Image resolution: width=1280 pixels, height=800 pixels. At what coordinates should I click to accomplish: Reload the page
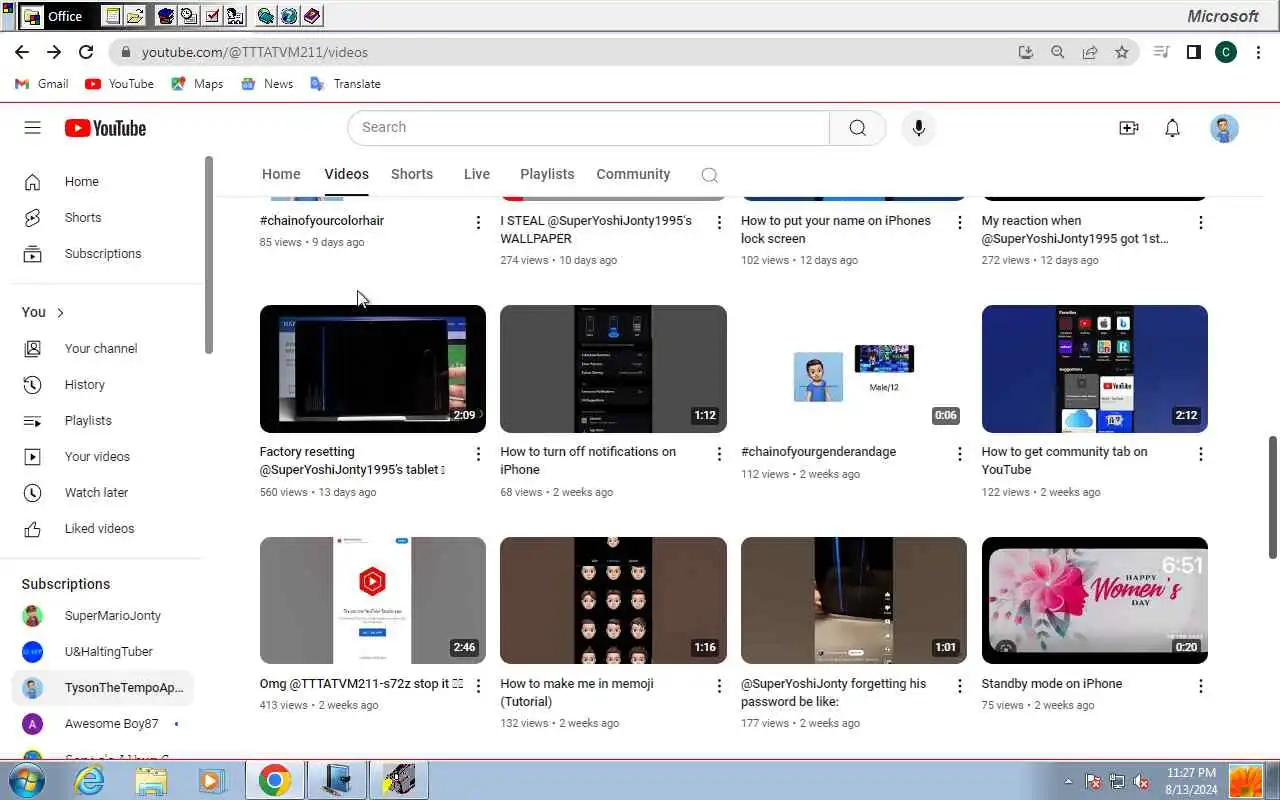pos(86,52)
